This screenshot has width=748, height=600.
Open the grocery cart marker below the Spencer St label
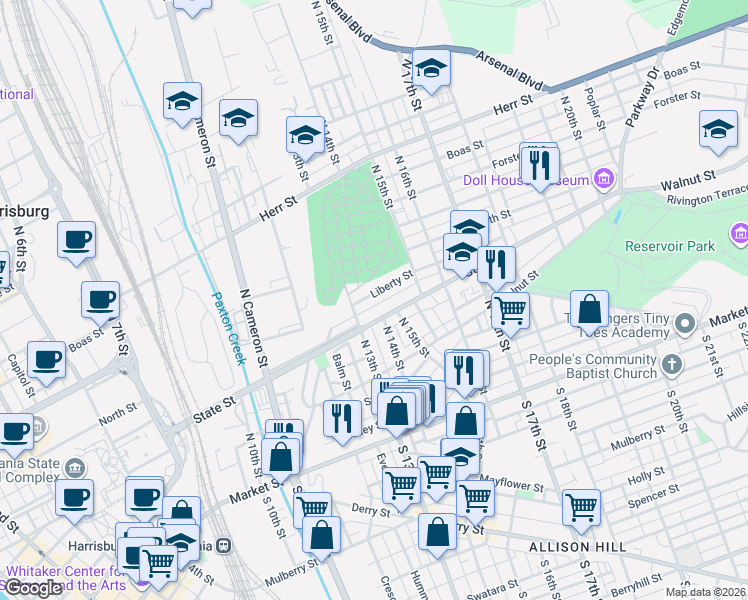(x=581, y=511)
